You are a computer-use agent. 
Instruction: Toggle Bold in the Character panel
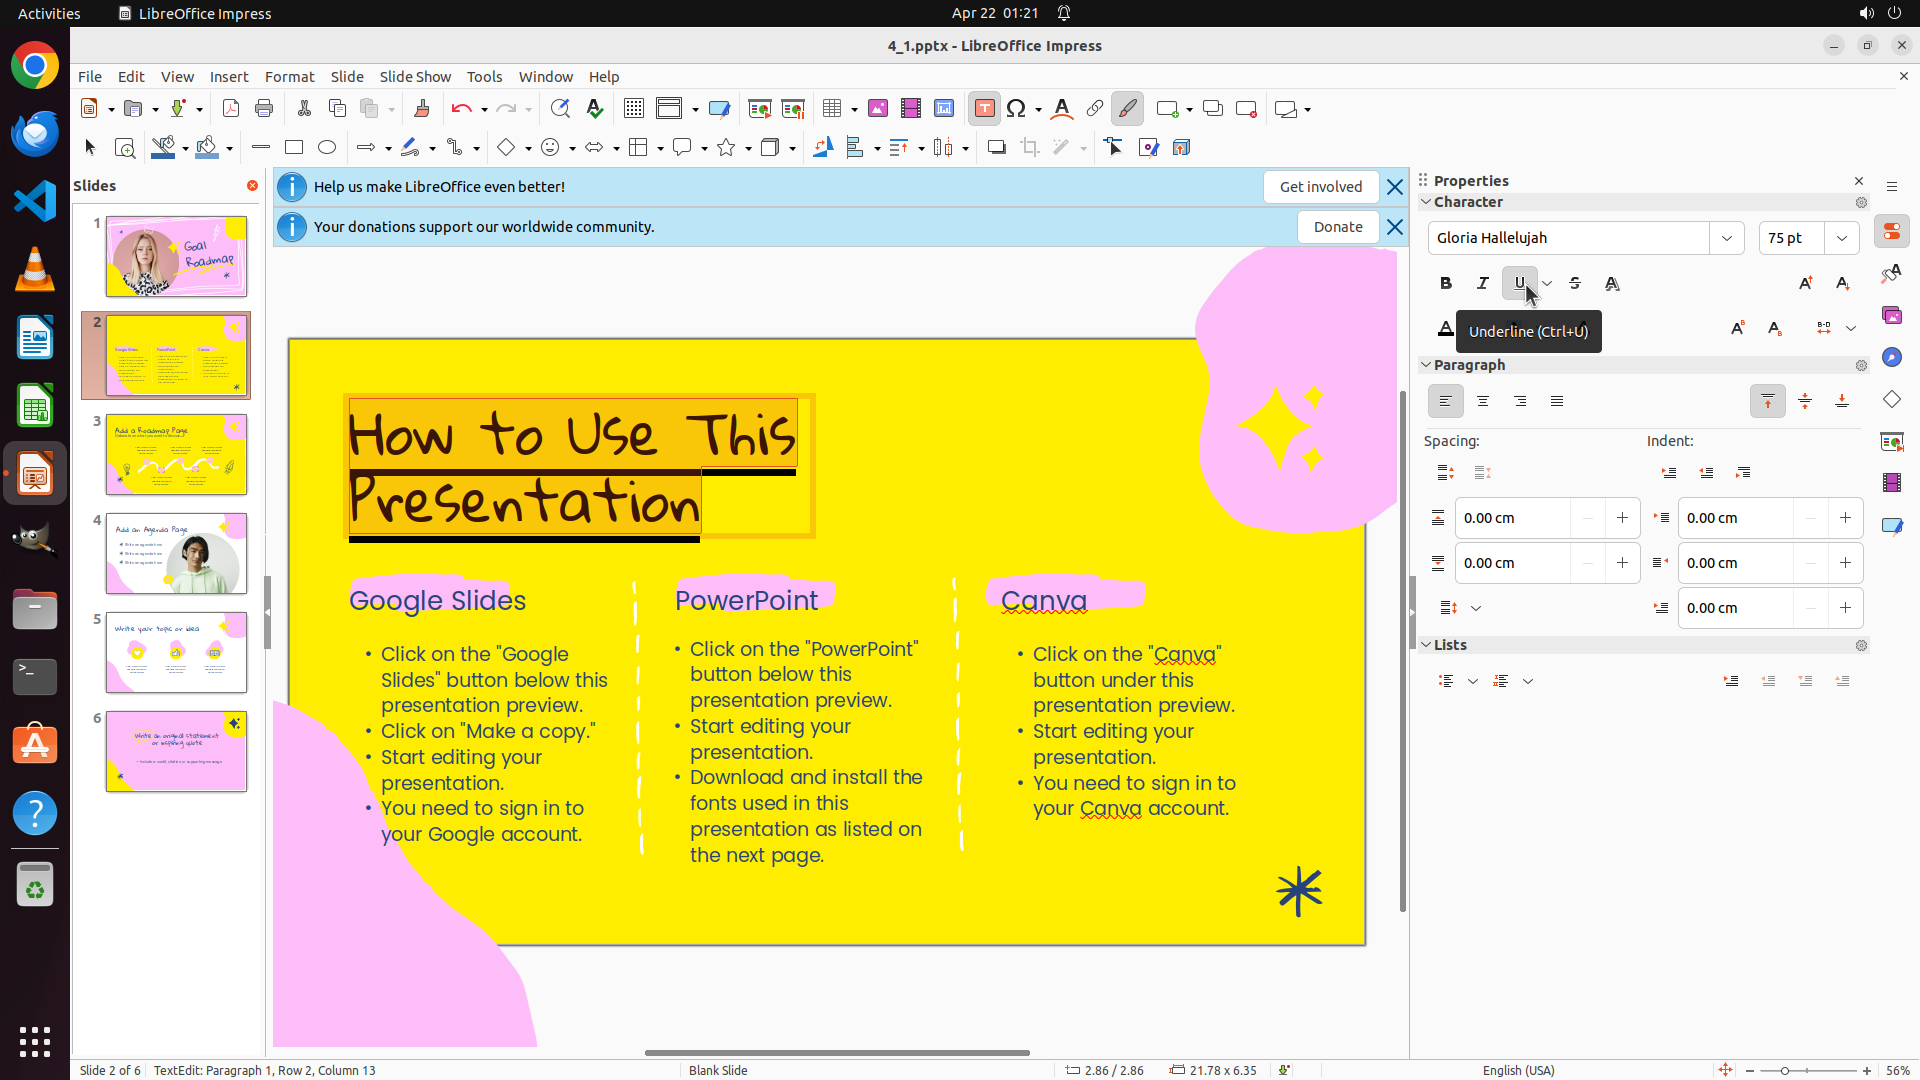(1446, 284)
